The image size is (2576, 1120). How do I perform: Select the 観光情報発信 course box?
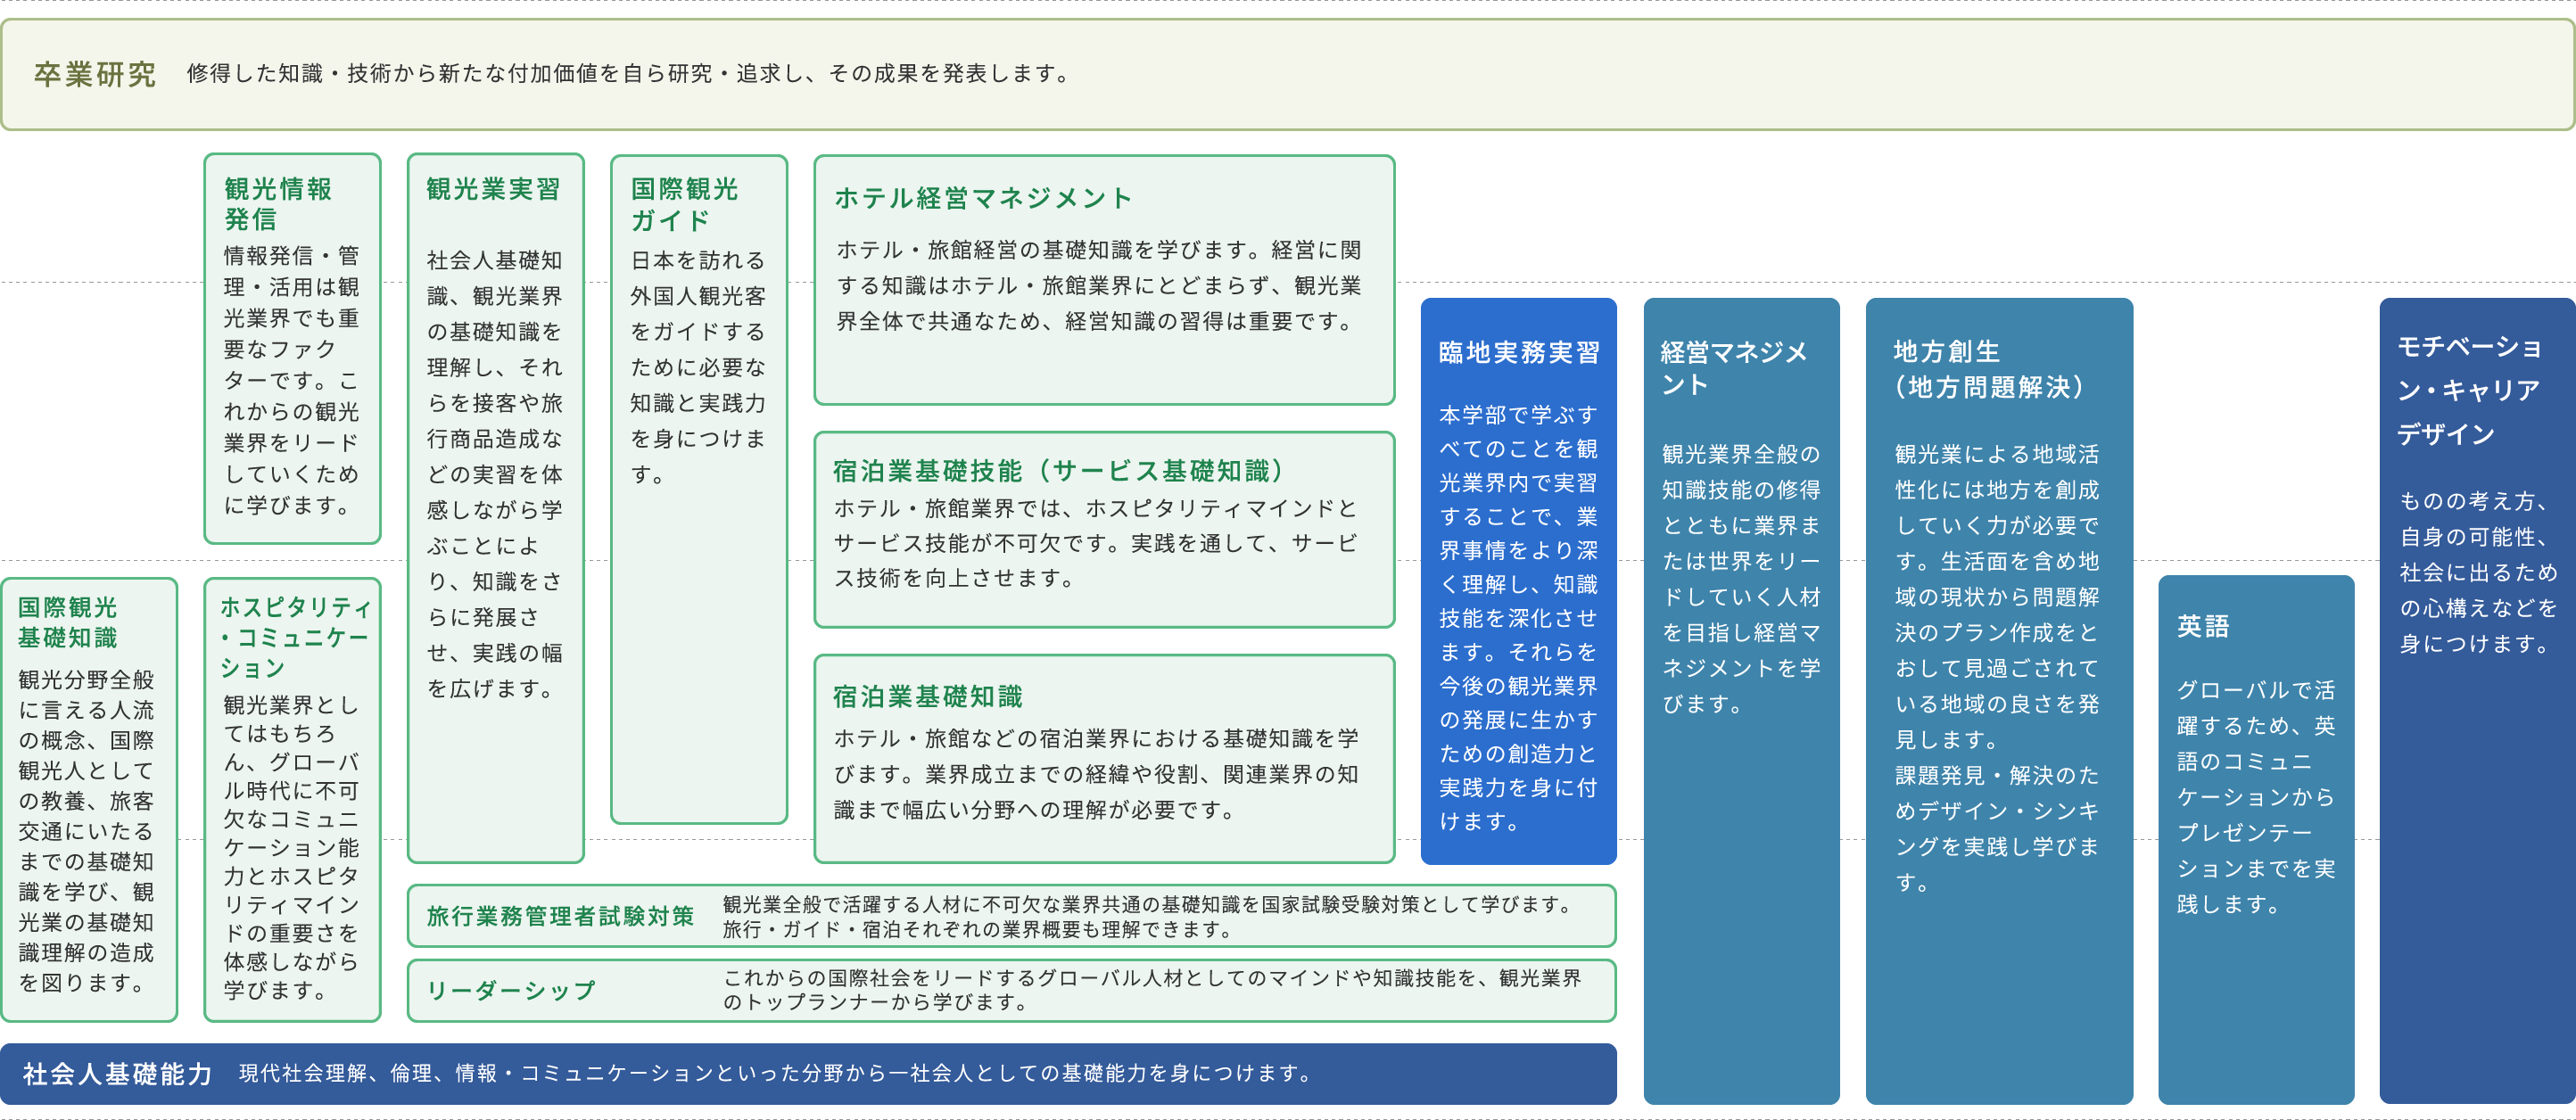pos(292,348)
